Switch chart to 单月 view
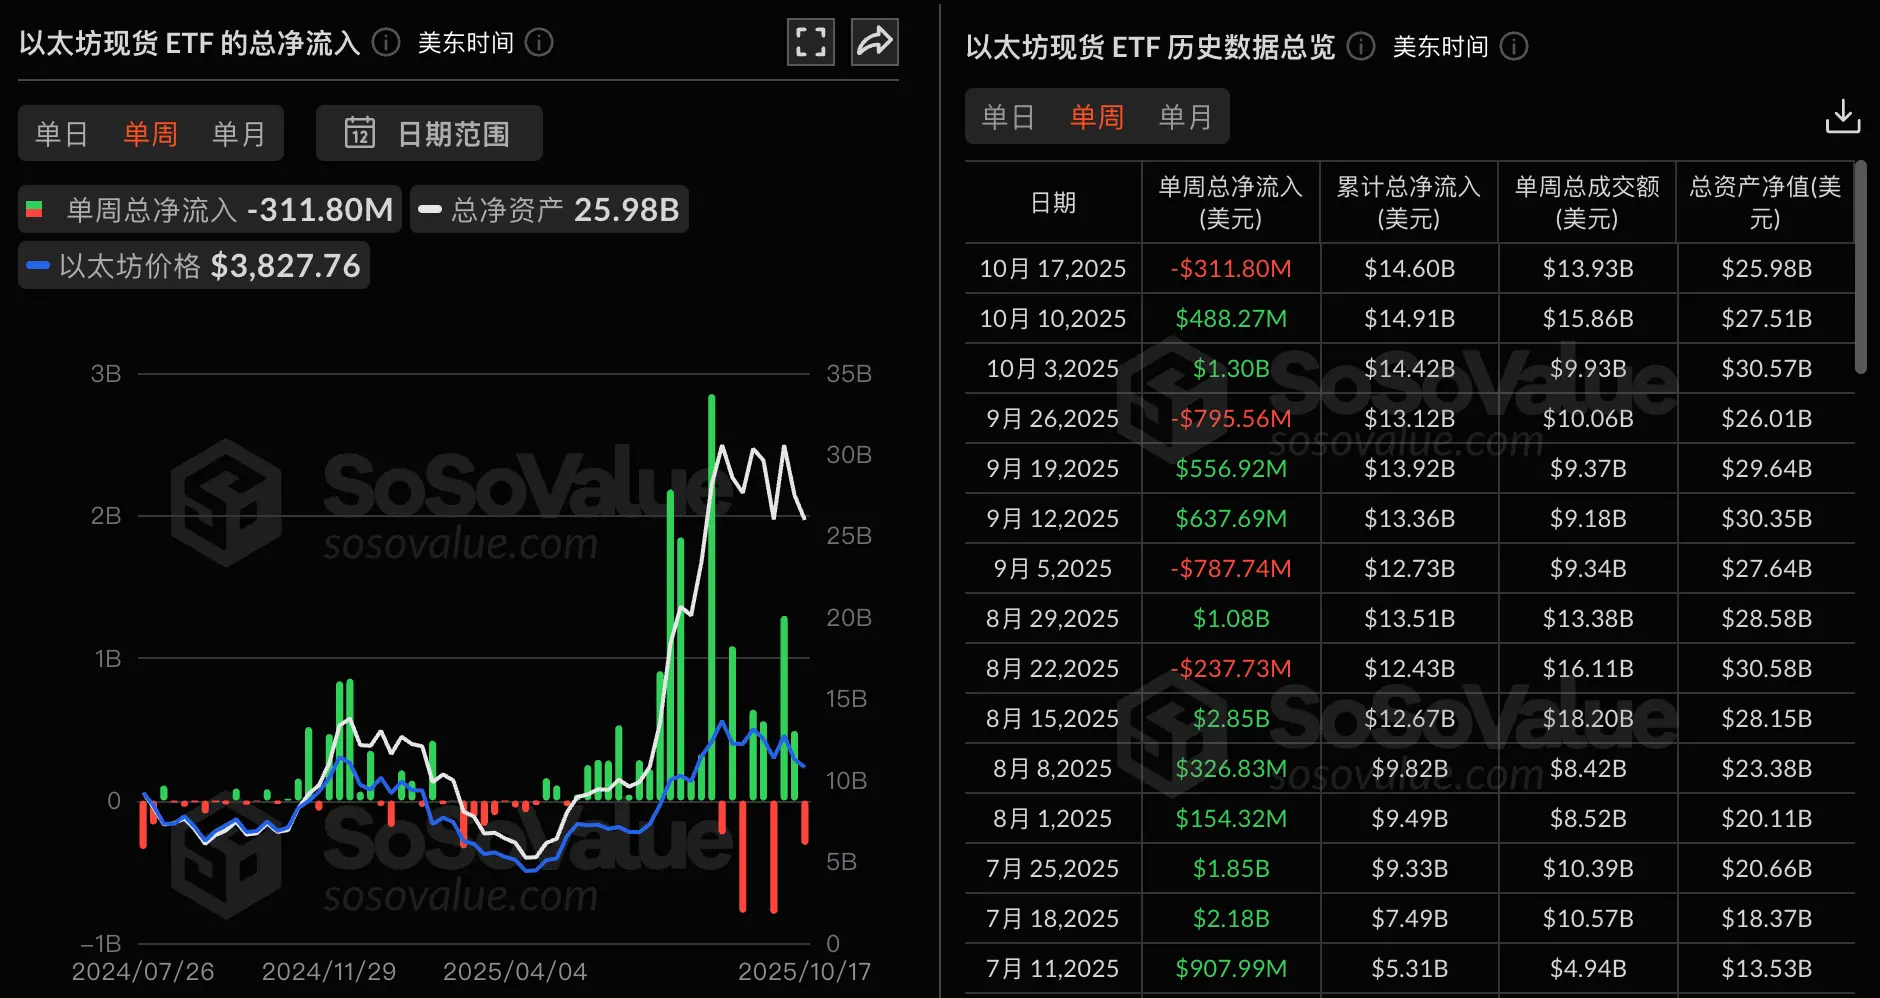Image resolution: width=1880 pixels, height=998 pixels. pyautogui.click(x=238, y=132)
